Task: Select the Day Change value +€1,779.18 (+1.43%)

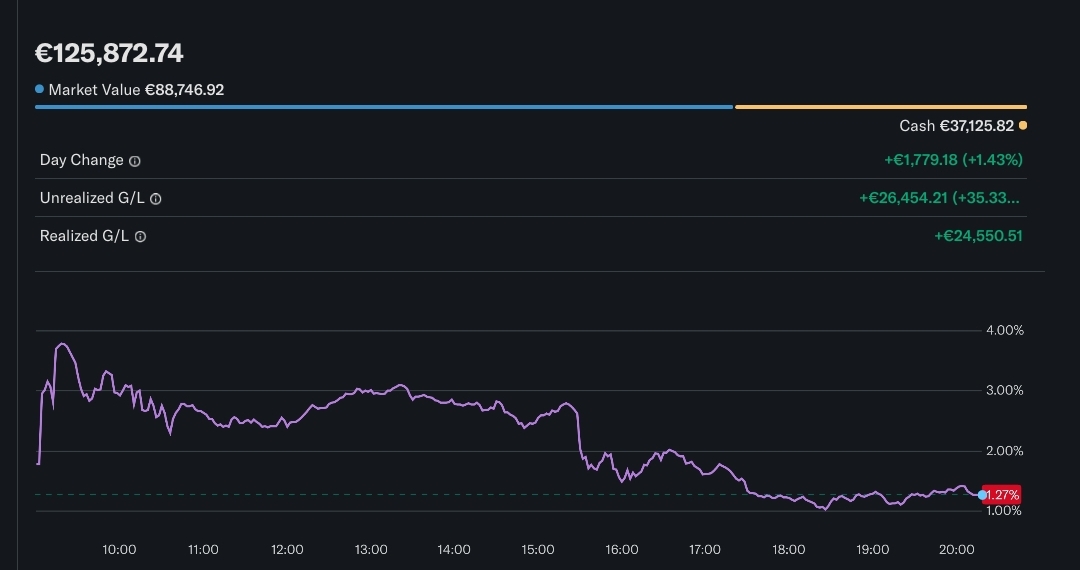Action: pyautogui.click(x=953, y=160)
